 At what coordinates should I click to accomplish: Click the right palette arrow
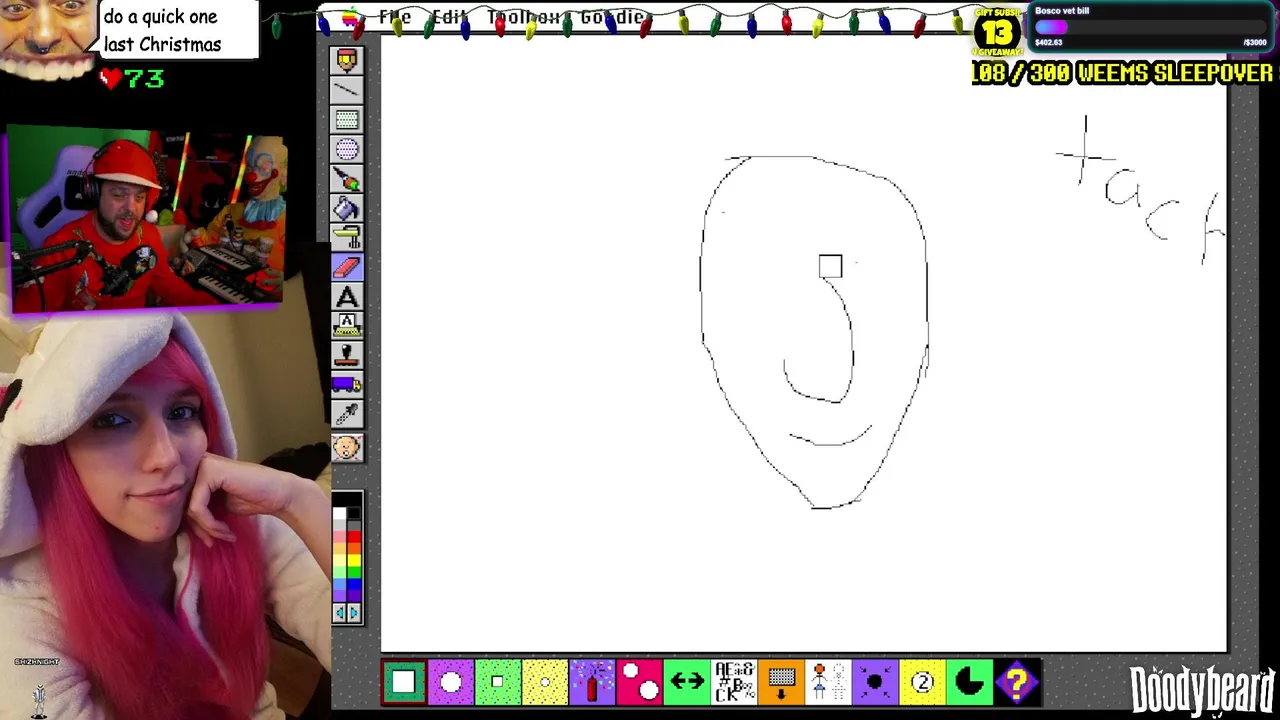coord(354,613)
